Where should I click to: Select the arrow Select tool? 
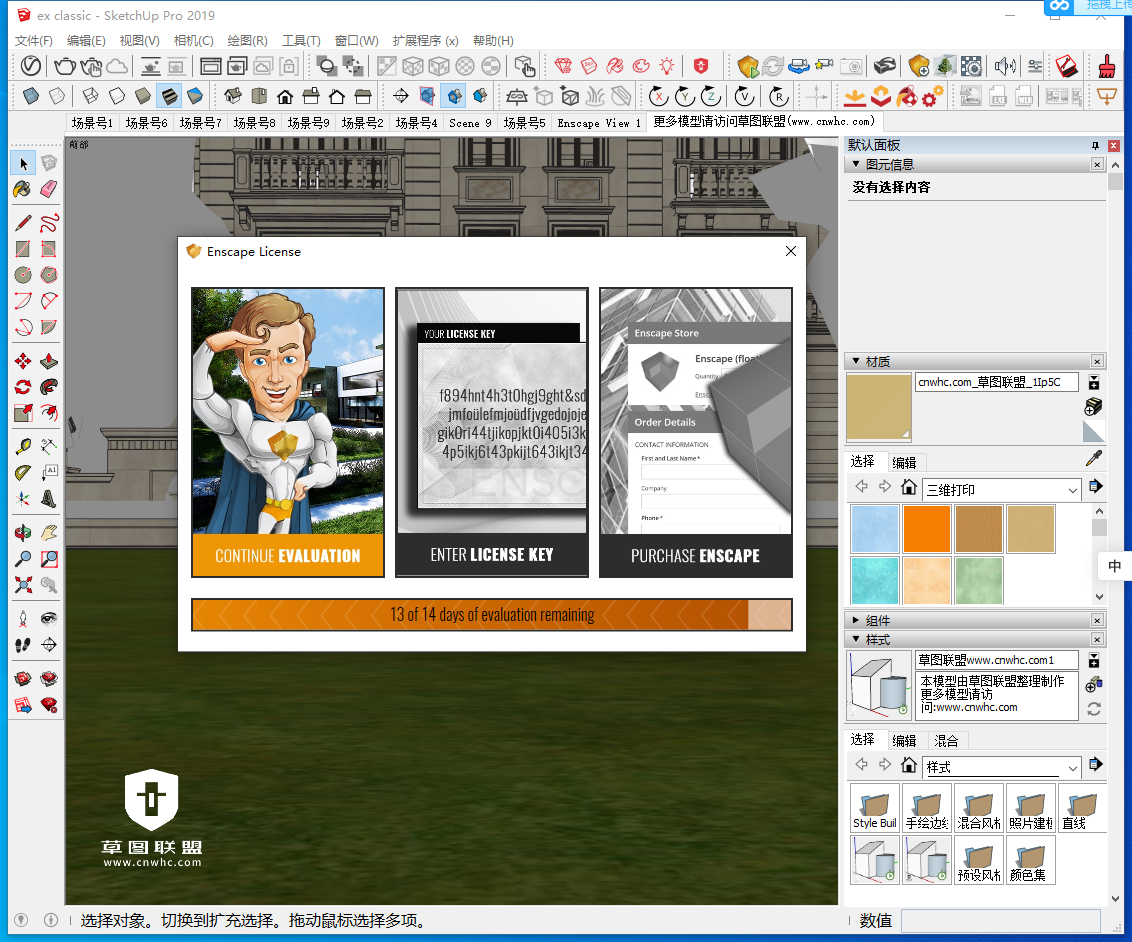[x=23, y=164]
